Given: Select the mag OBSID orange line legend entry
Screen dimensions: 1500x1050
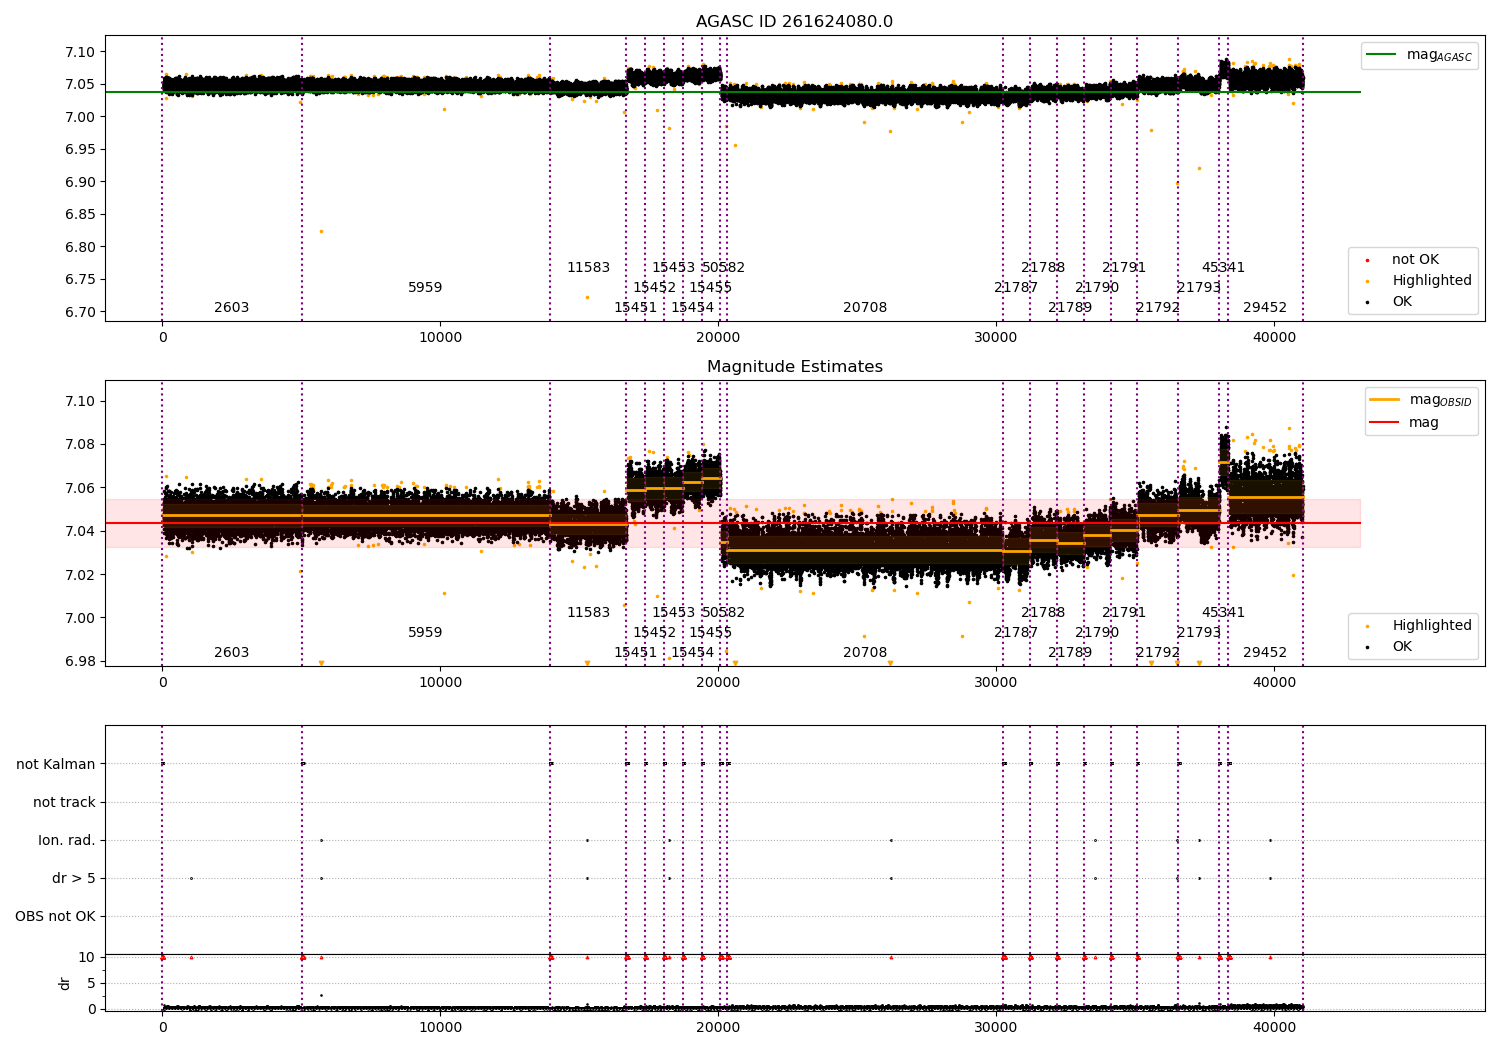Looking at the screenshot, I should click(x=1422, y=400).
